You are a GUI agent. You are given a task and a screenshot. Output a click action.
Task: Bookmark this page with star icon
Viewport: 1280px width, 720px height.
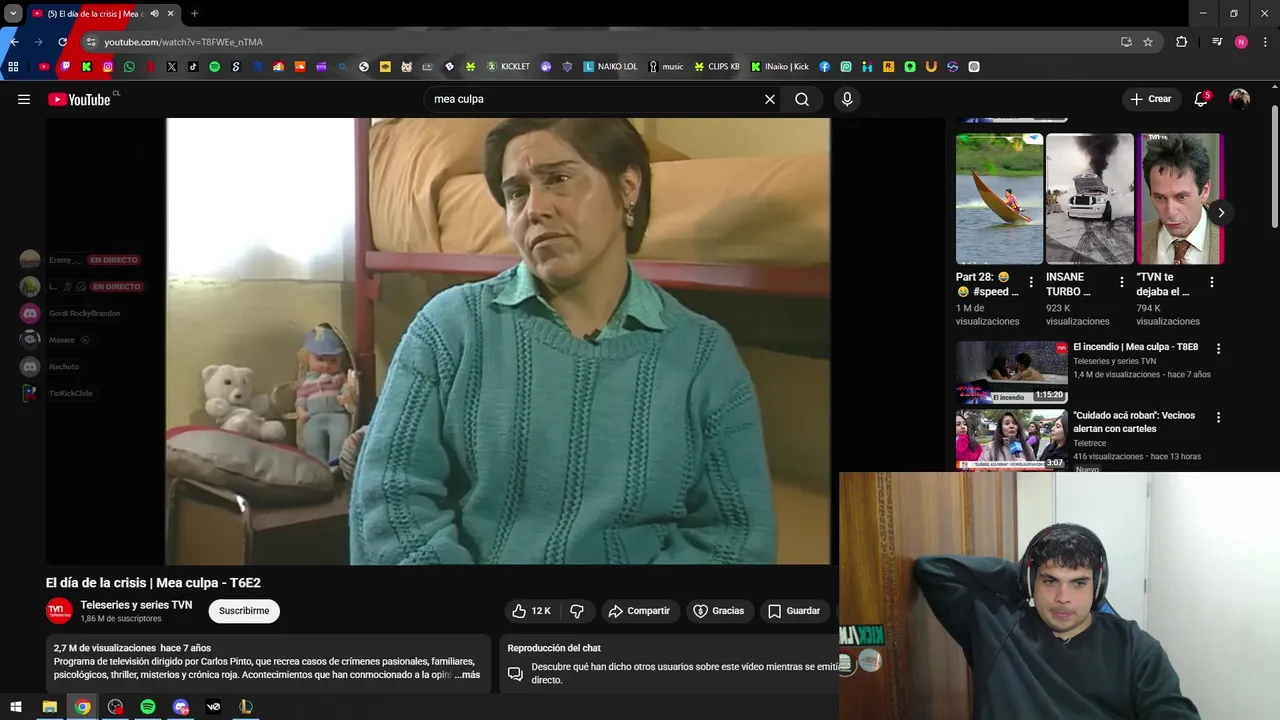pos(1148,42)
